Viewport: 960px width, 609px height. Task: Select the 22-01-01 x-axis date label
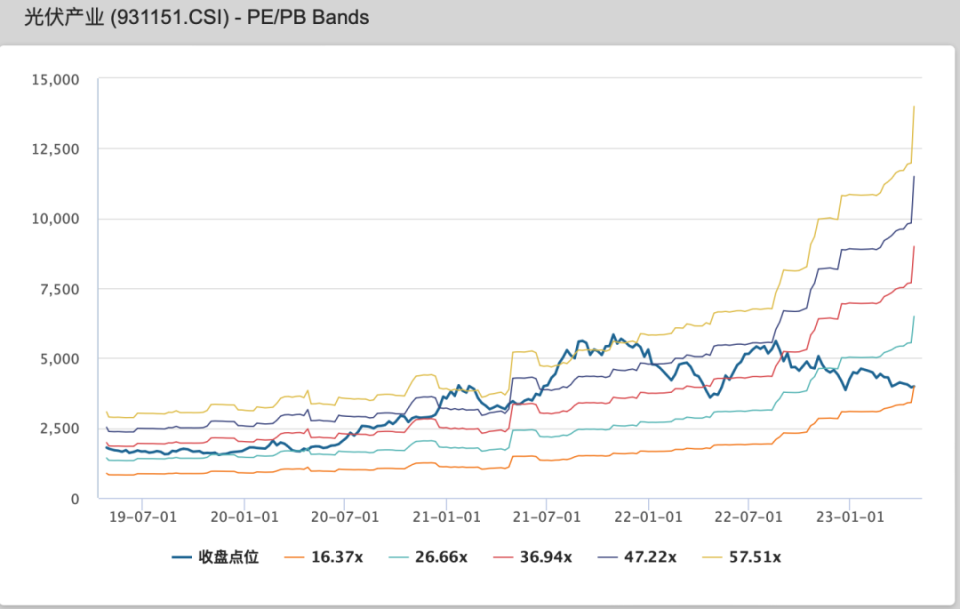coord(647,517)
